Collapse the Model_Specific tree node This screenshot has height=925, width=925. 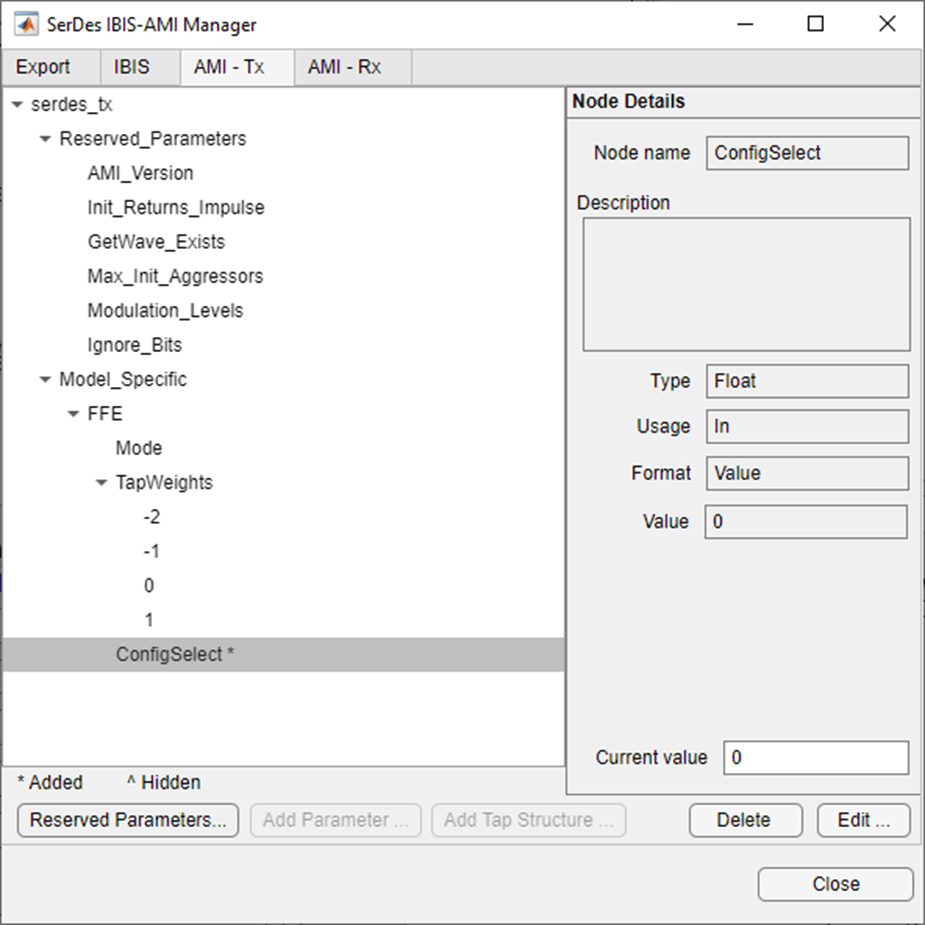(45, 380)
